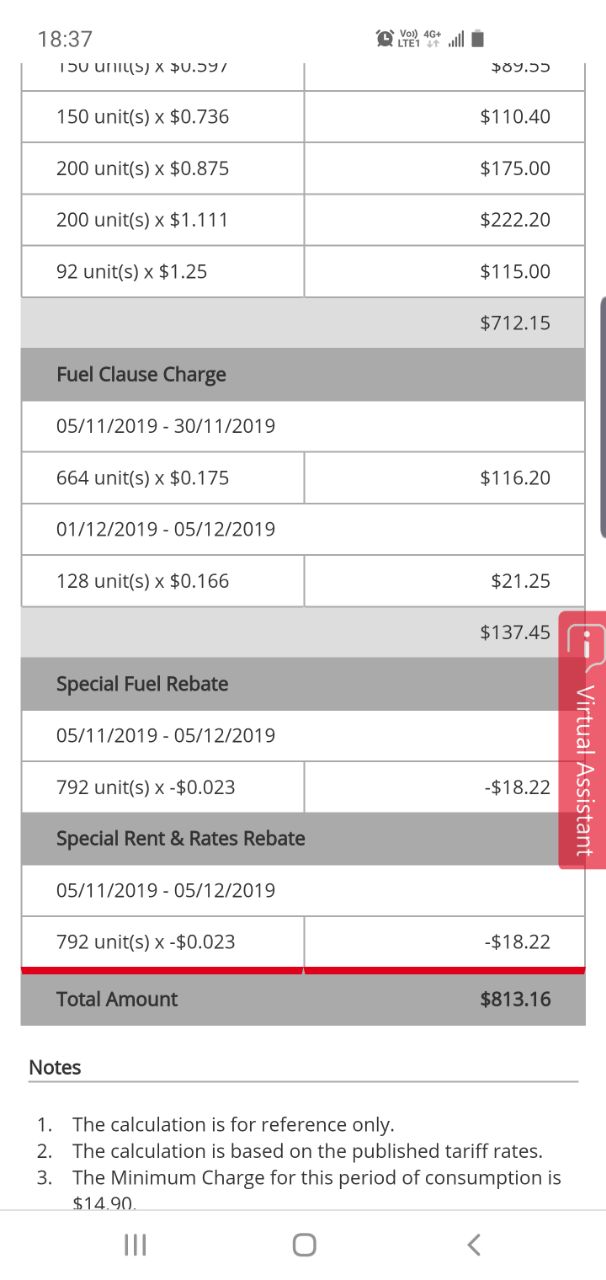Click the Virtual Assistant side tab
The height and width of the screenshot is (1280, 606).
(x=582, y=740)
